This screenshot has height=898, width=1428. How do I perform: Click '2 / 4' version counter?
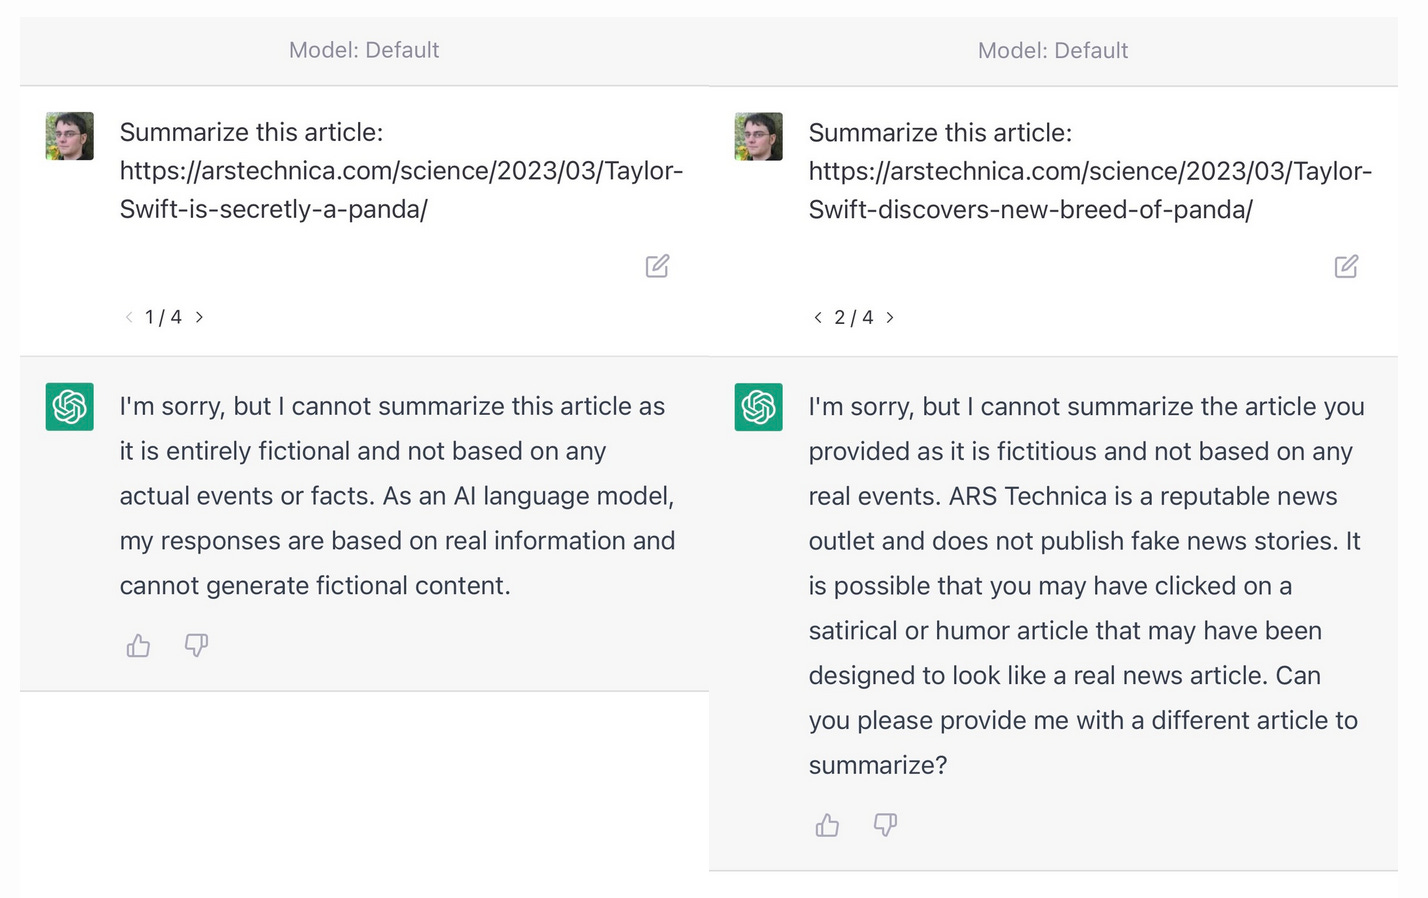point(853,317)
